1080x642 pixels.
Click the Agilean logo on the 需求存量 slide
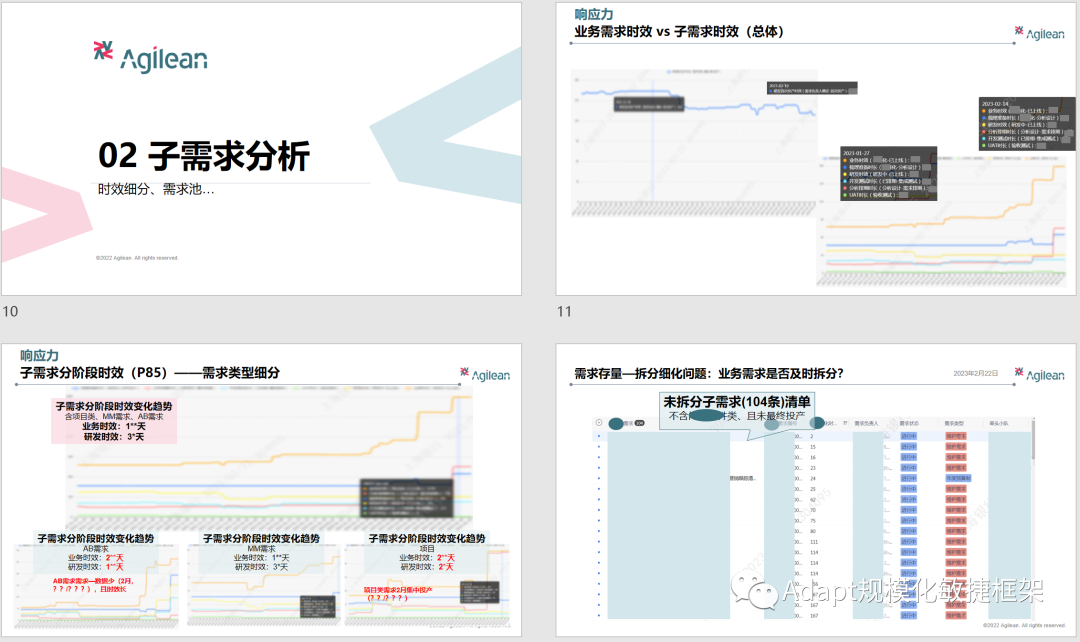[1039, 374]
